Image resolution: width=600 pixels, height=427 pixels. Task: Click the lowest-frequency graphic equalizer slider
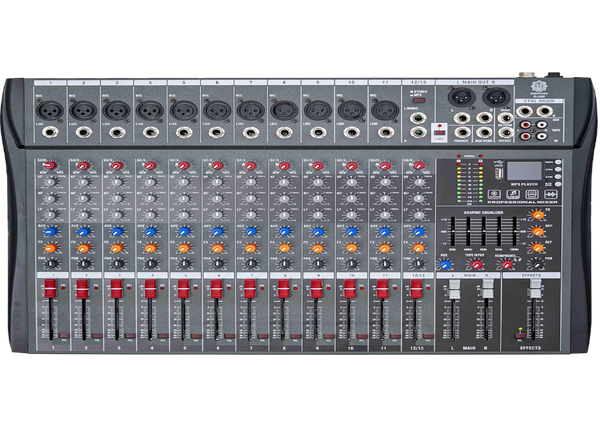point(452,231)
